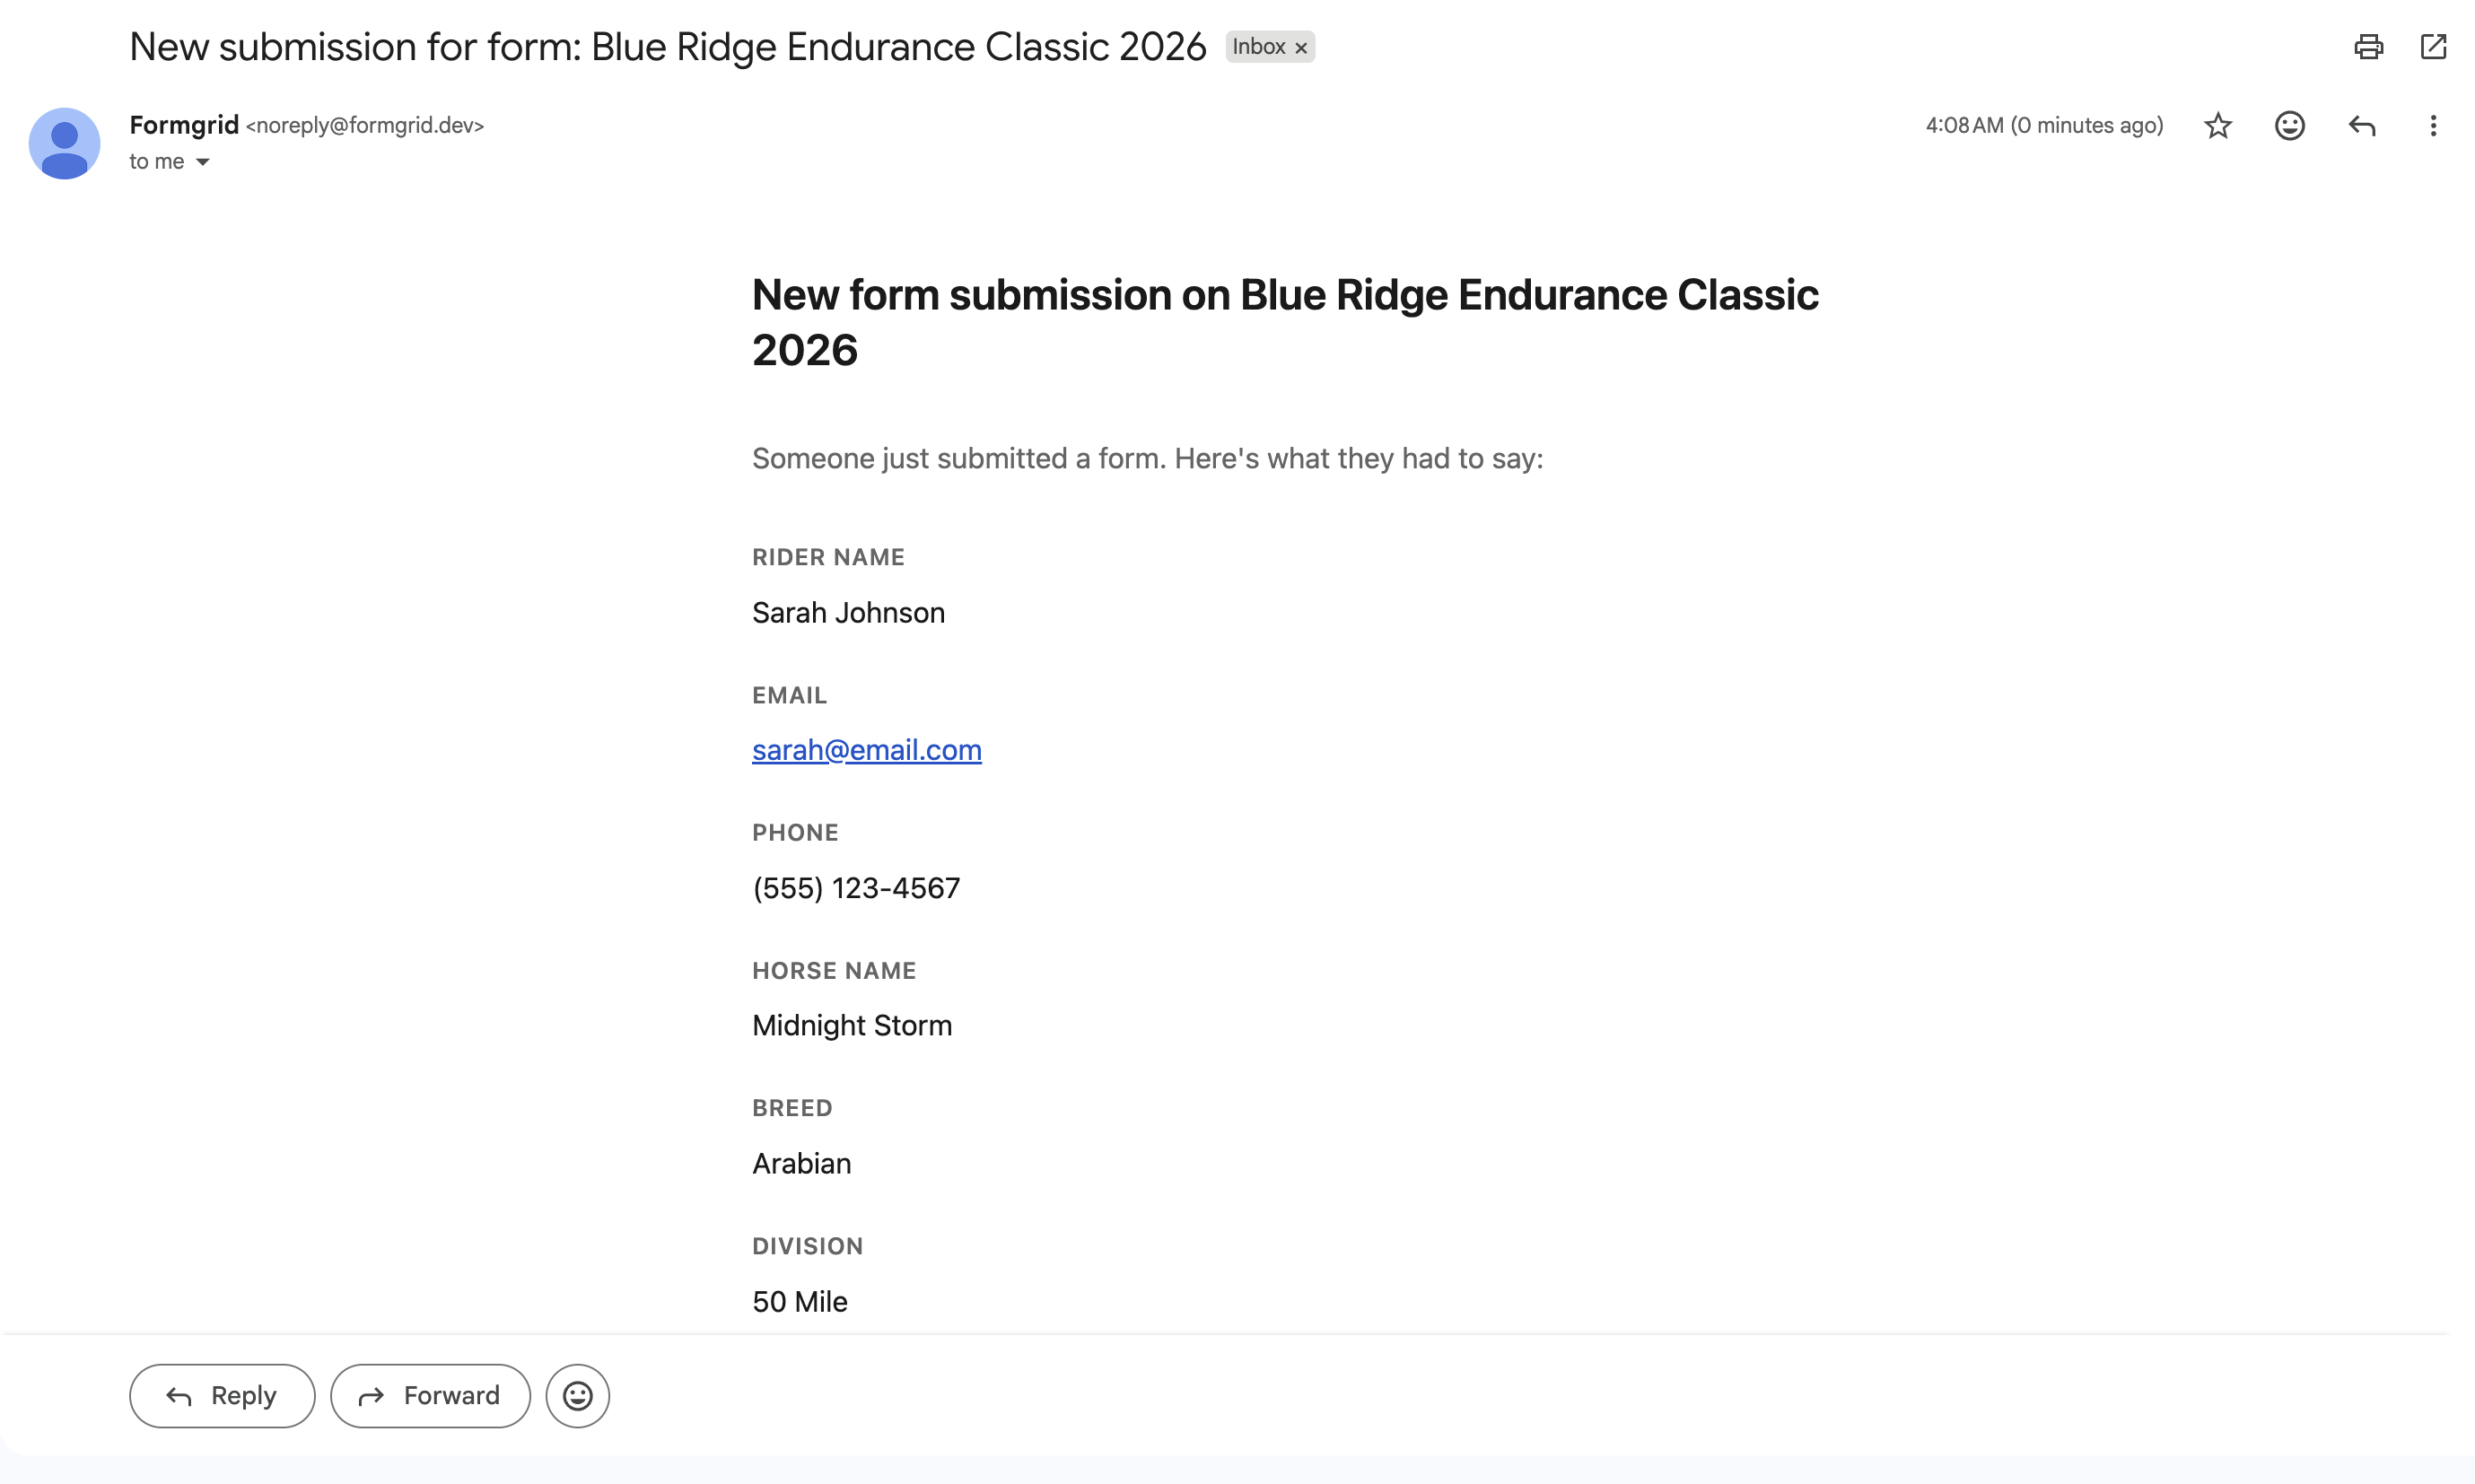Click the sender's avatar picture
This screenshot has width=2475, height=1484.
[x=64, y=143]
